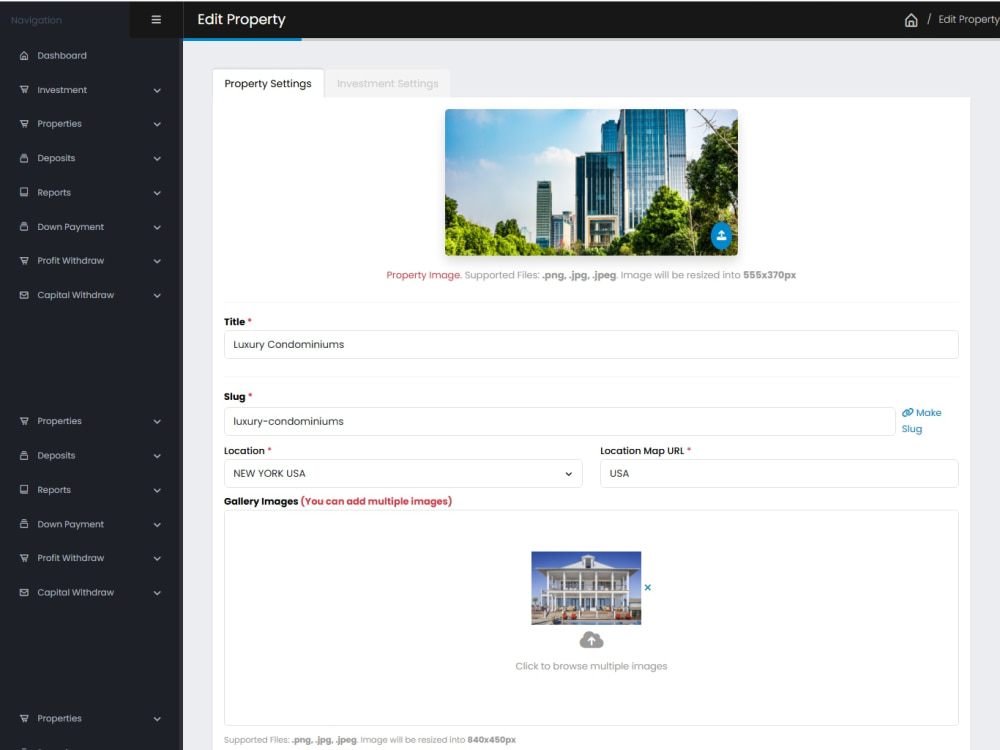Focus the Slug field luxury-condominiums

pos(559,422)
